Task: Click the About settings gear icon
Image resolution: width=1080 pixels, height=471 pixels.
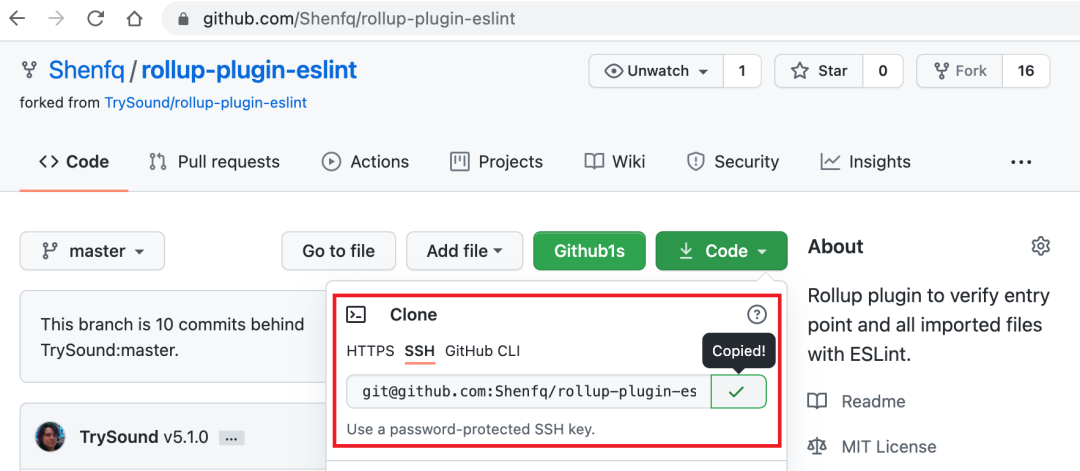Action: (x=1041, y=246)
